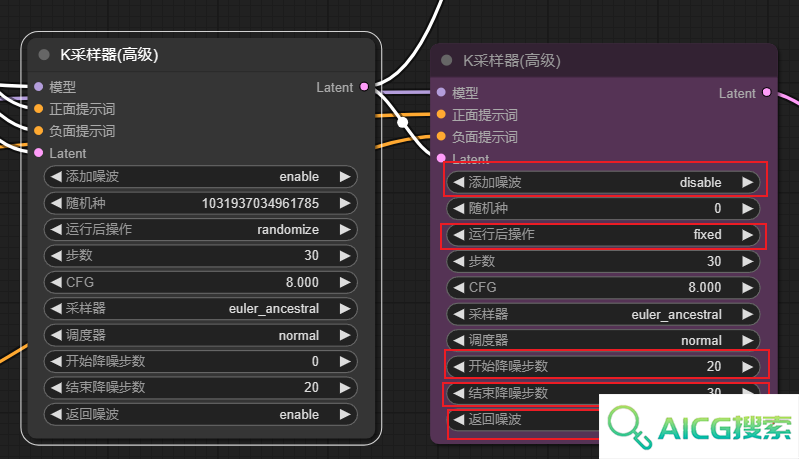799x459 pixels.
Task: Click the left node's Latent output socket
Action: coord(364,87)
